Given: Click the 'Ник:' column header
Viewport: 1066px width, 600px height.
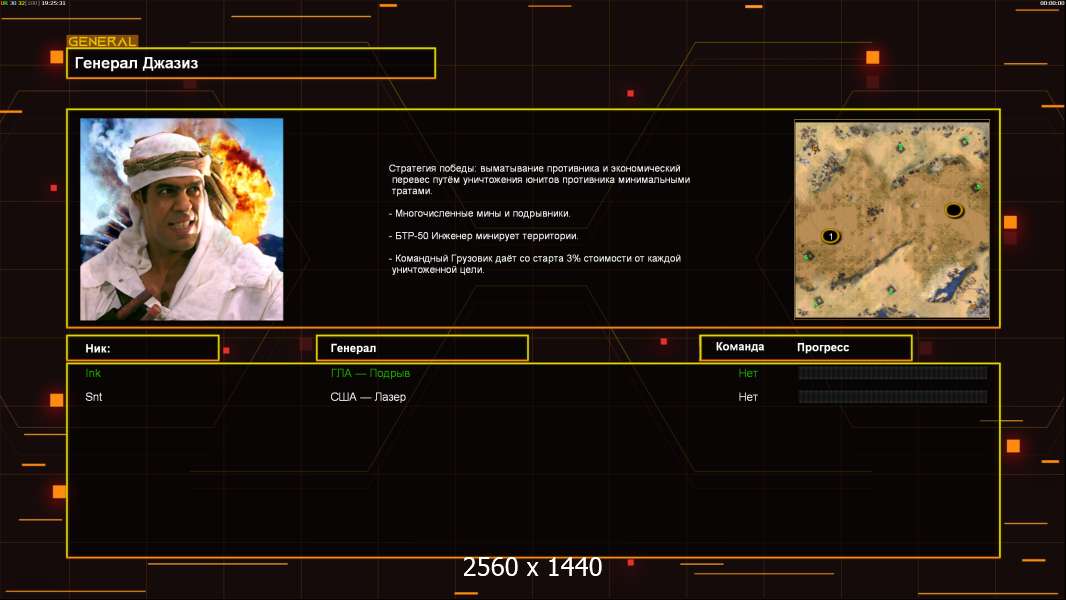Looking at the screenshot, I should coord(142,348).
